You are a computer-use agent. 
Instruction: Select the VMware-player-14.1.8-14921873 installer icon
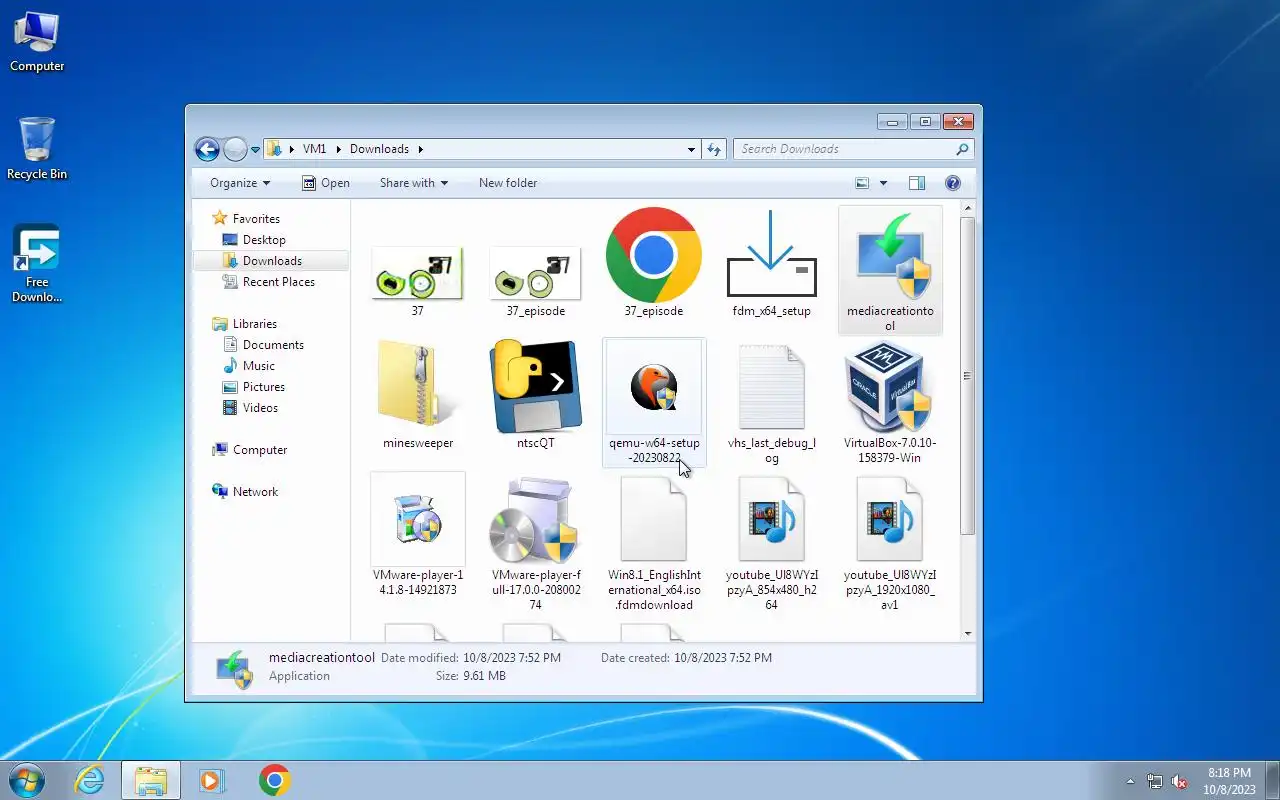[417, 519]
